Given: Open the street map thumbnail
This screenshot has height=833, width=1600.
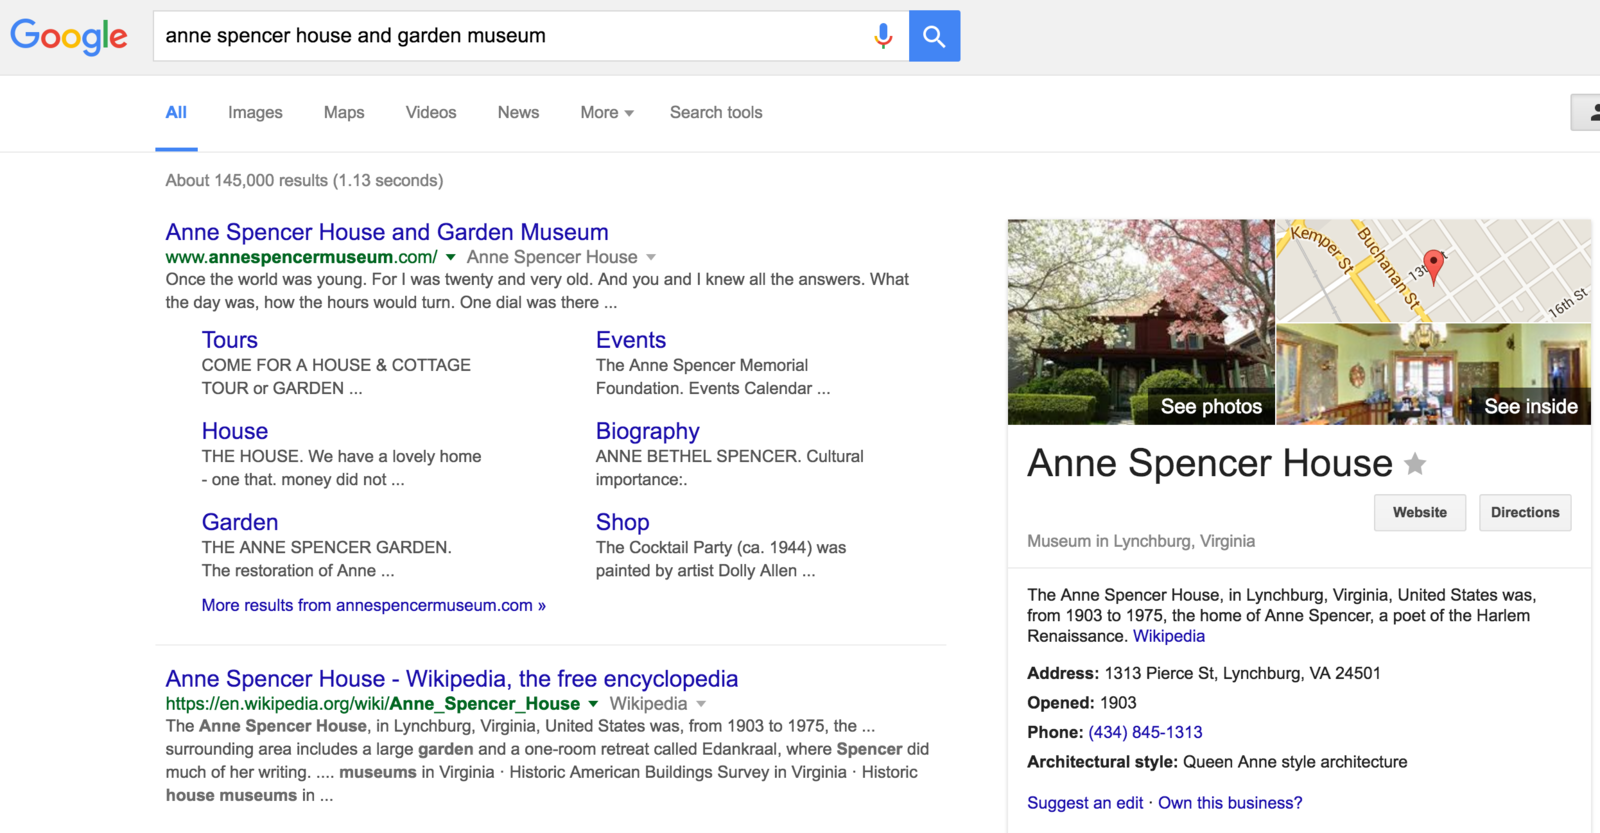Looking at the screenshot, I should (x=1434, y=271).
